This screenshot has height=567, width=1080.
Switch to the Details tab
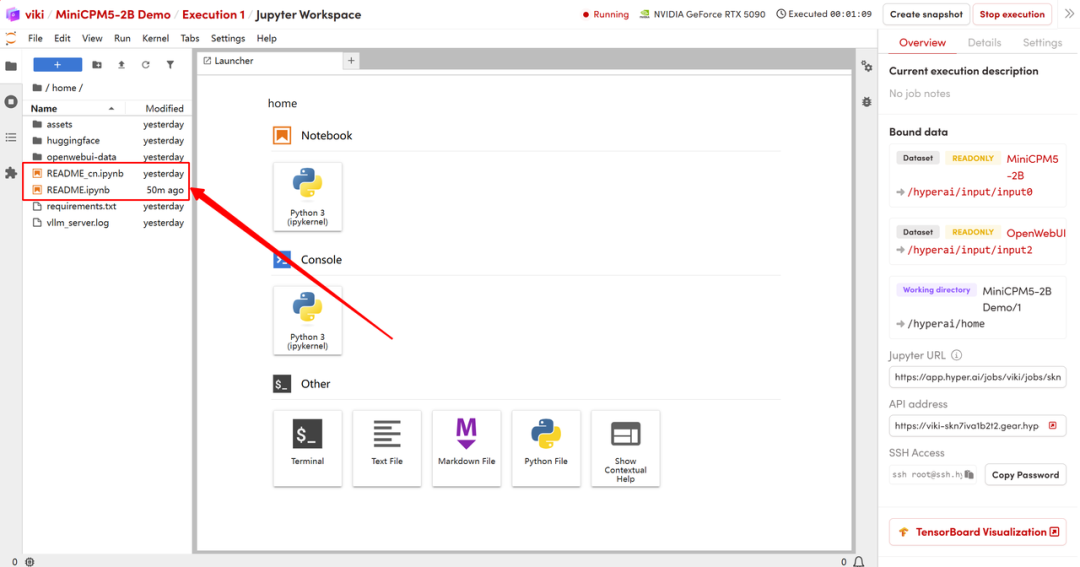tap(984, 43)
